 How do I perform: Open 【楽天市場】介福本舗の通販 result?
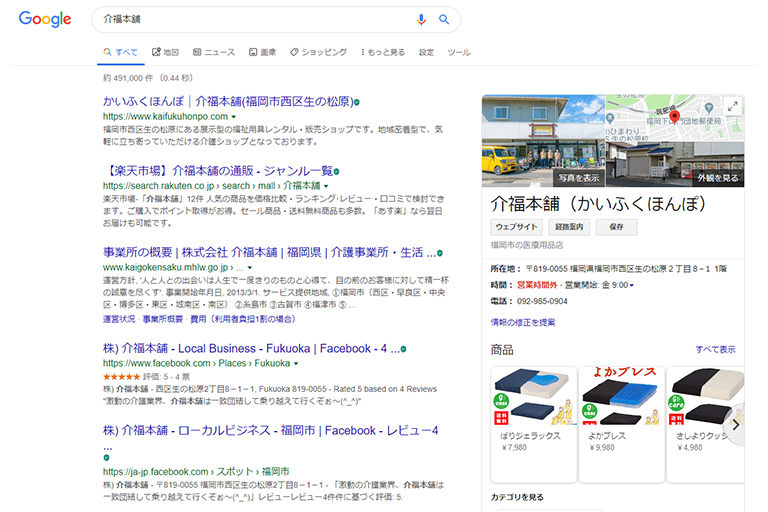217,171
